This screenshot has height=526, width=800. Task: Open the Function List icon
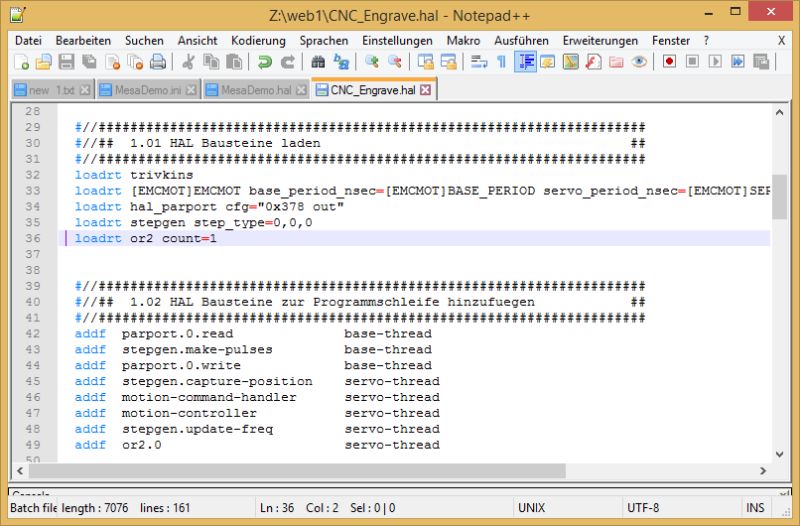[x=593, y=62]
